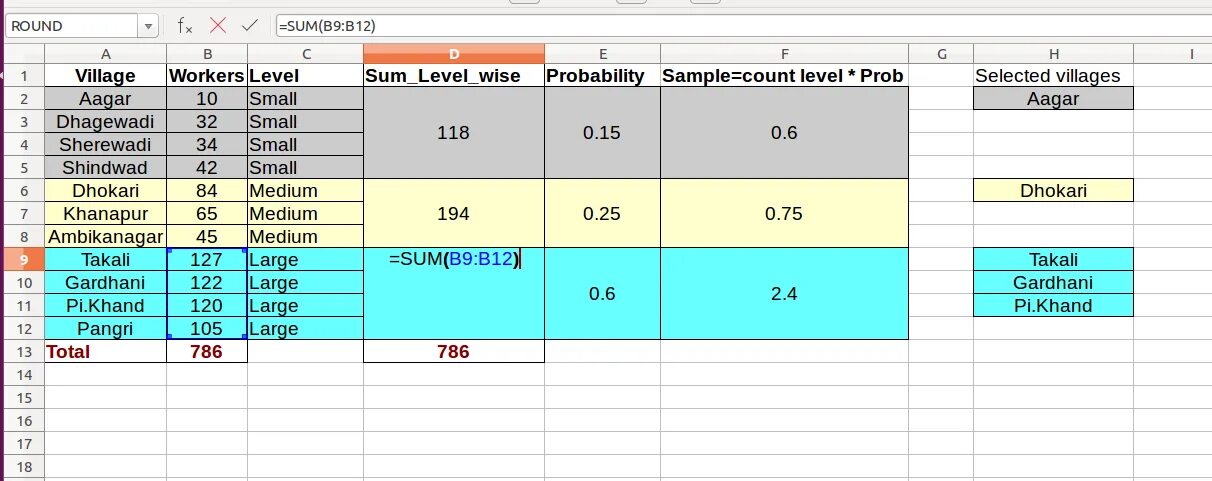Click sample cell 0.6 in column F
The height and width of the screenshot is (481, 1212).
tap(784, 133)
